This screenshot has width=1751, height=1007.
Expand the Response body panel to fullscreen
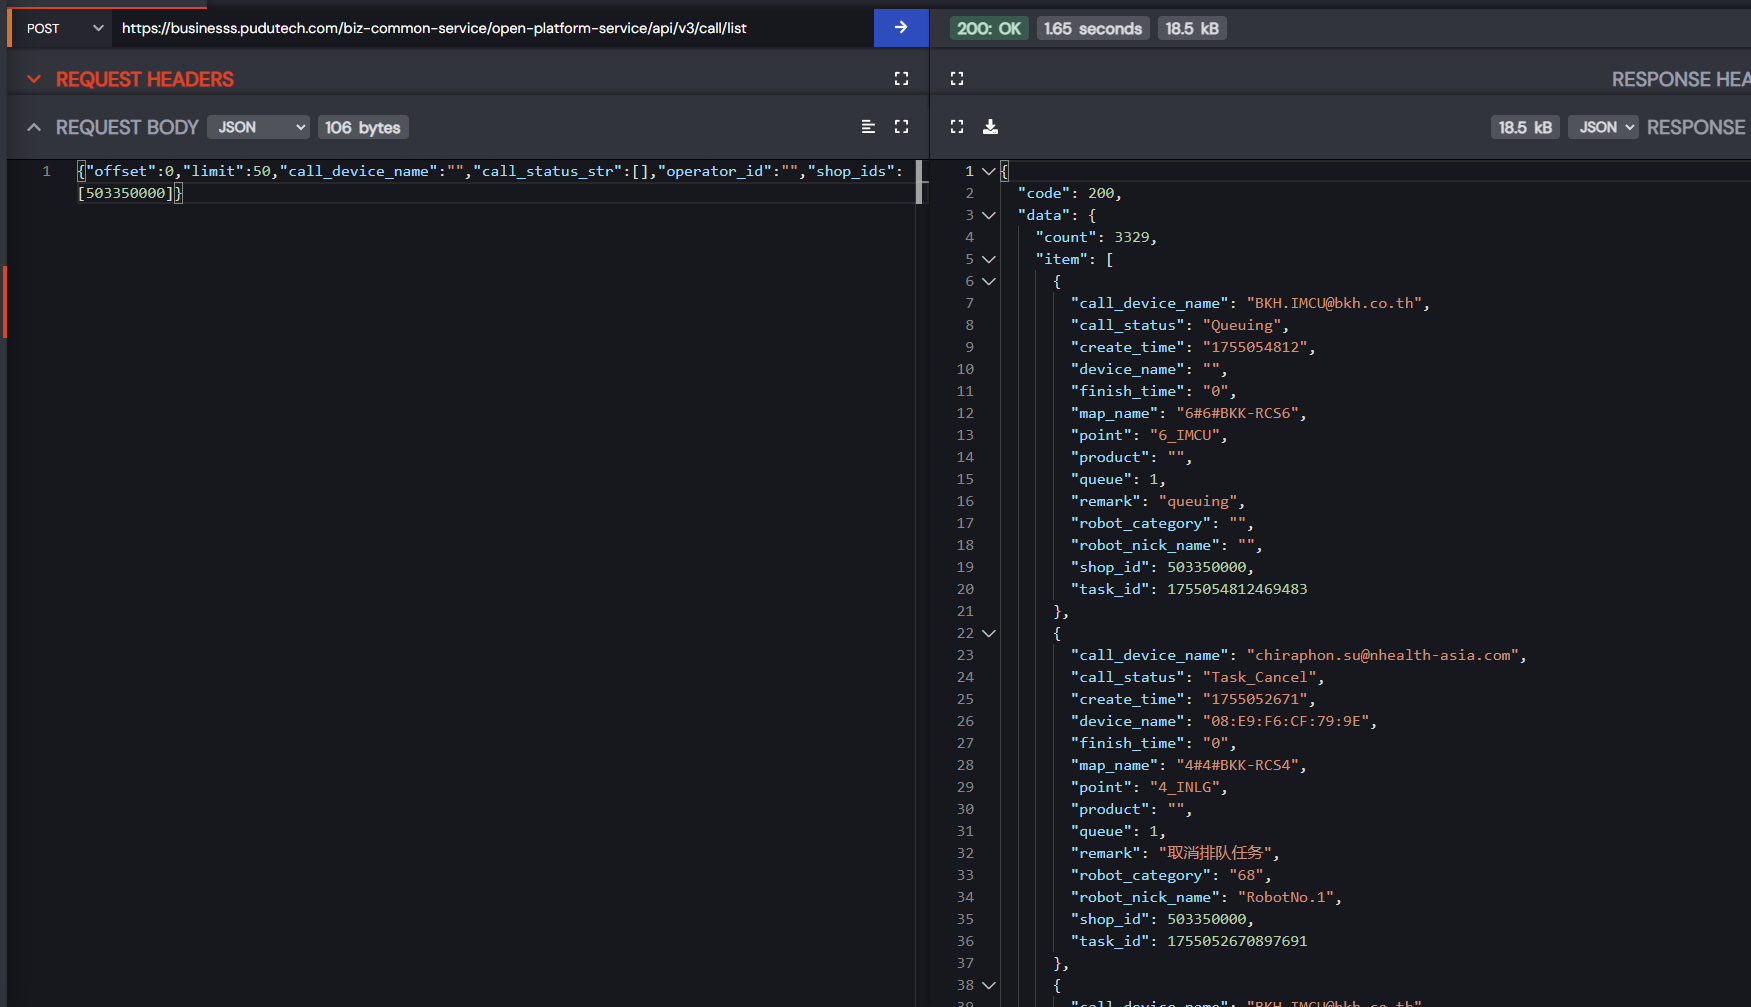coord(957,127)
